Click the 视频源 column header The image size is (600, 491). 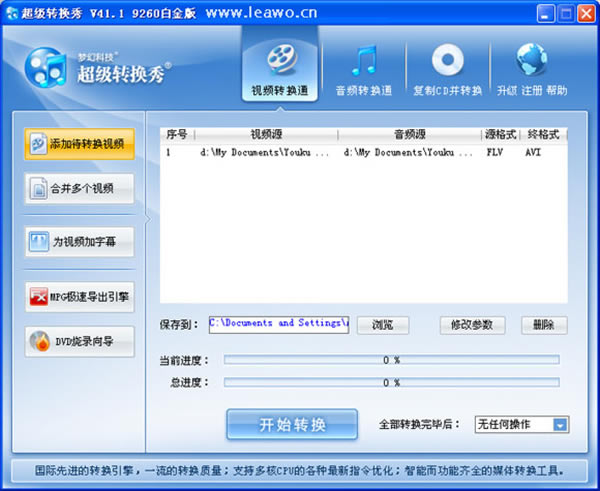tap(266, 135)
